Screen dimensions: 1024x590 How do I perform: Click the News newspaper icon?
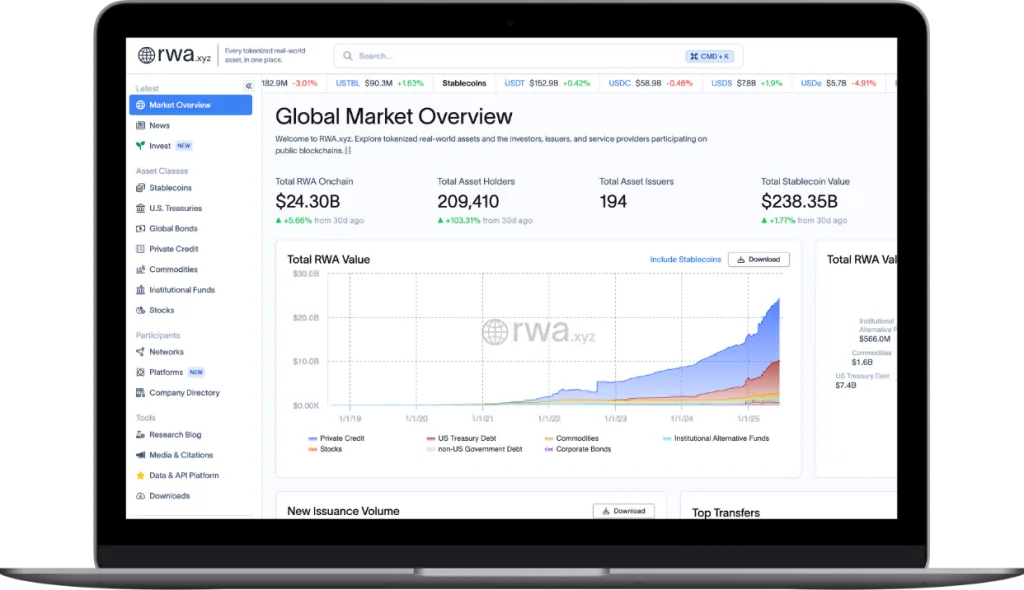pos(140,125)
